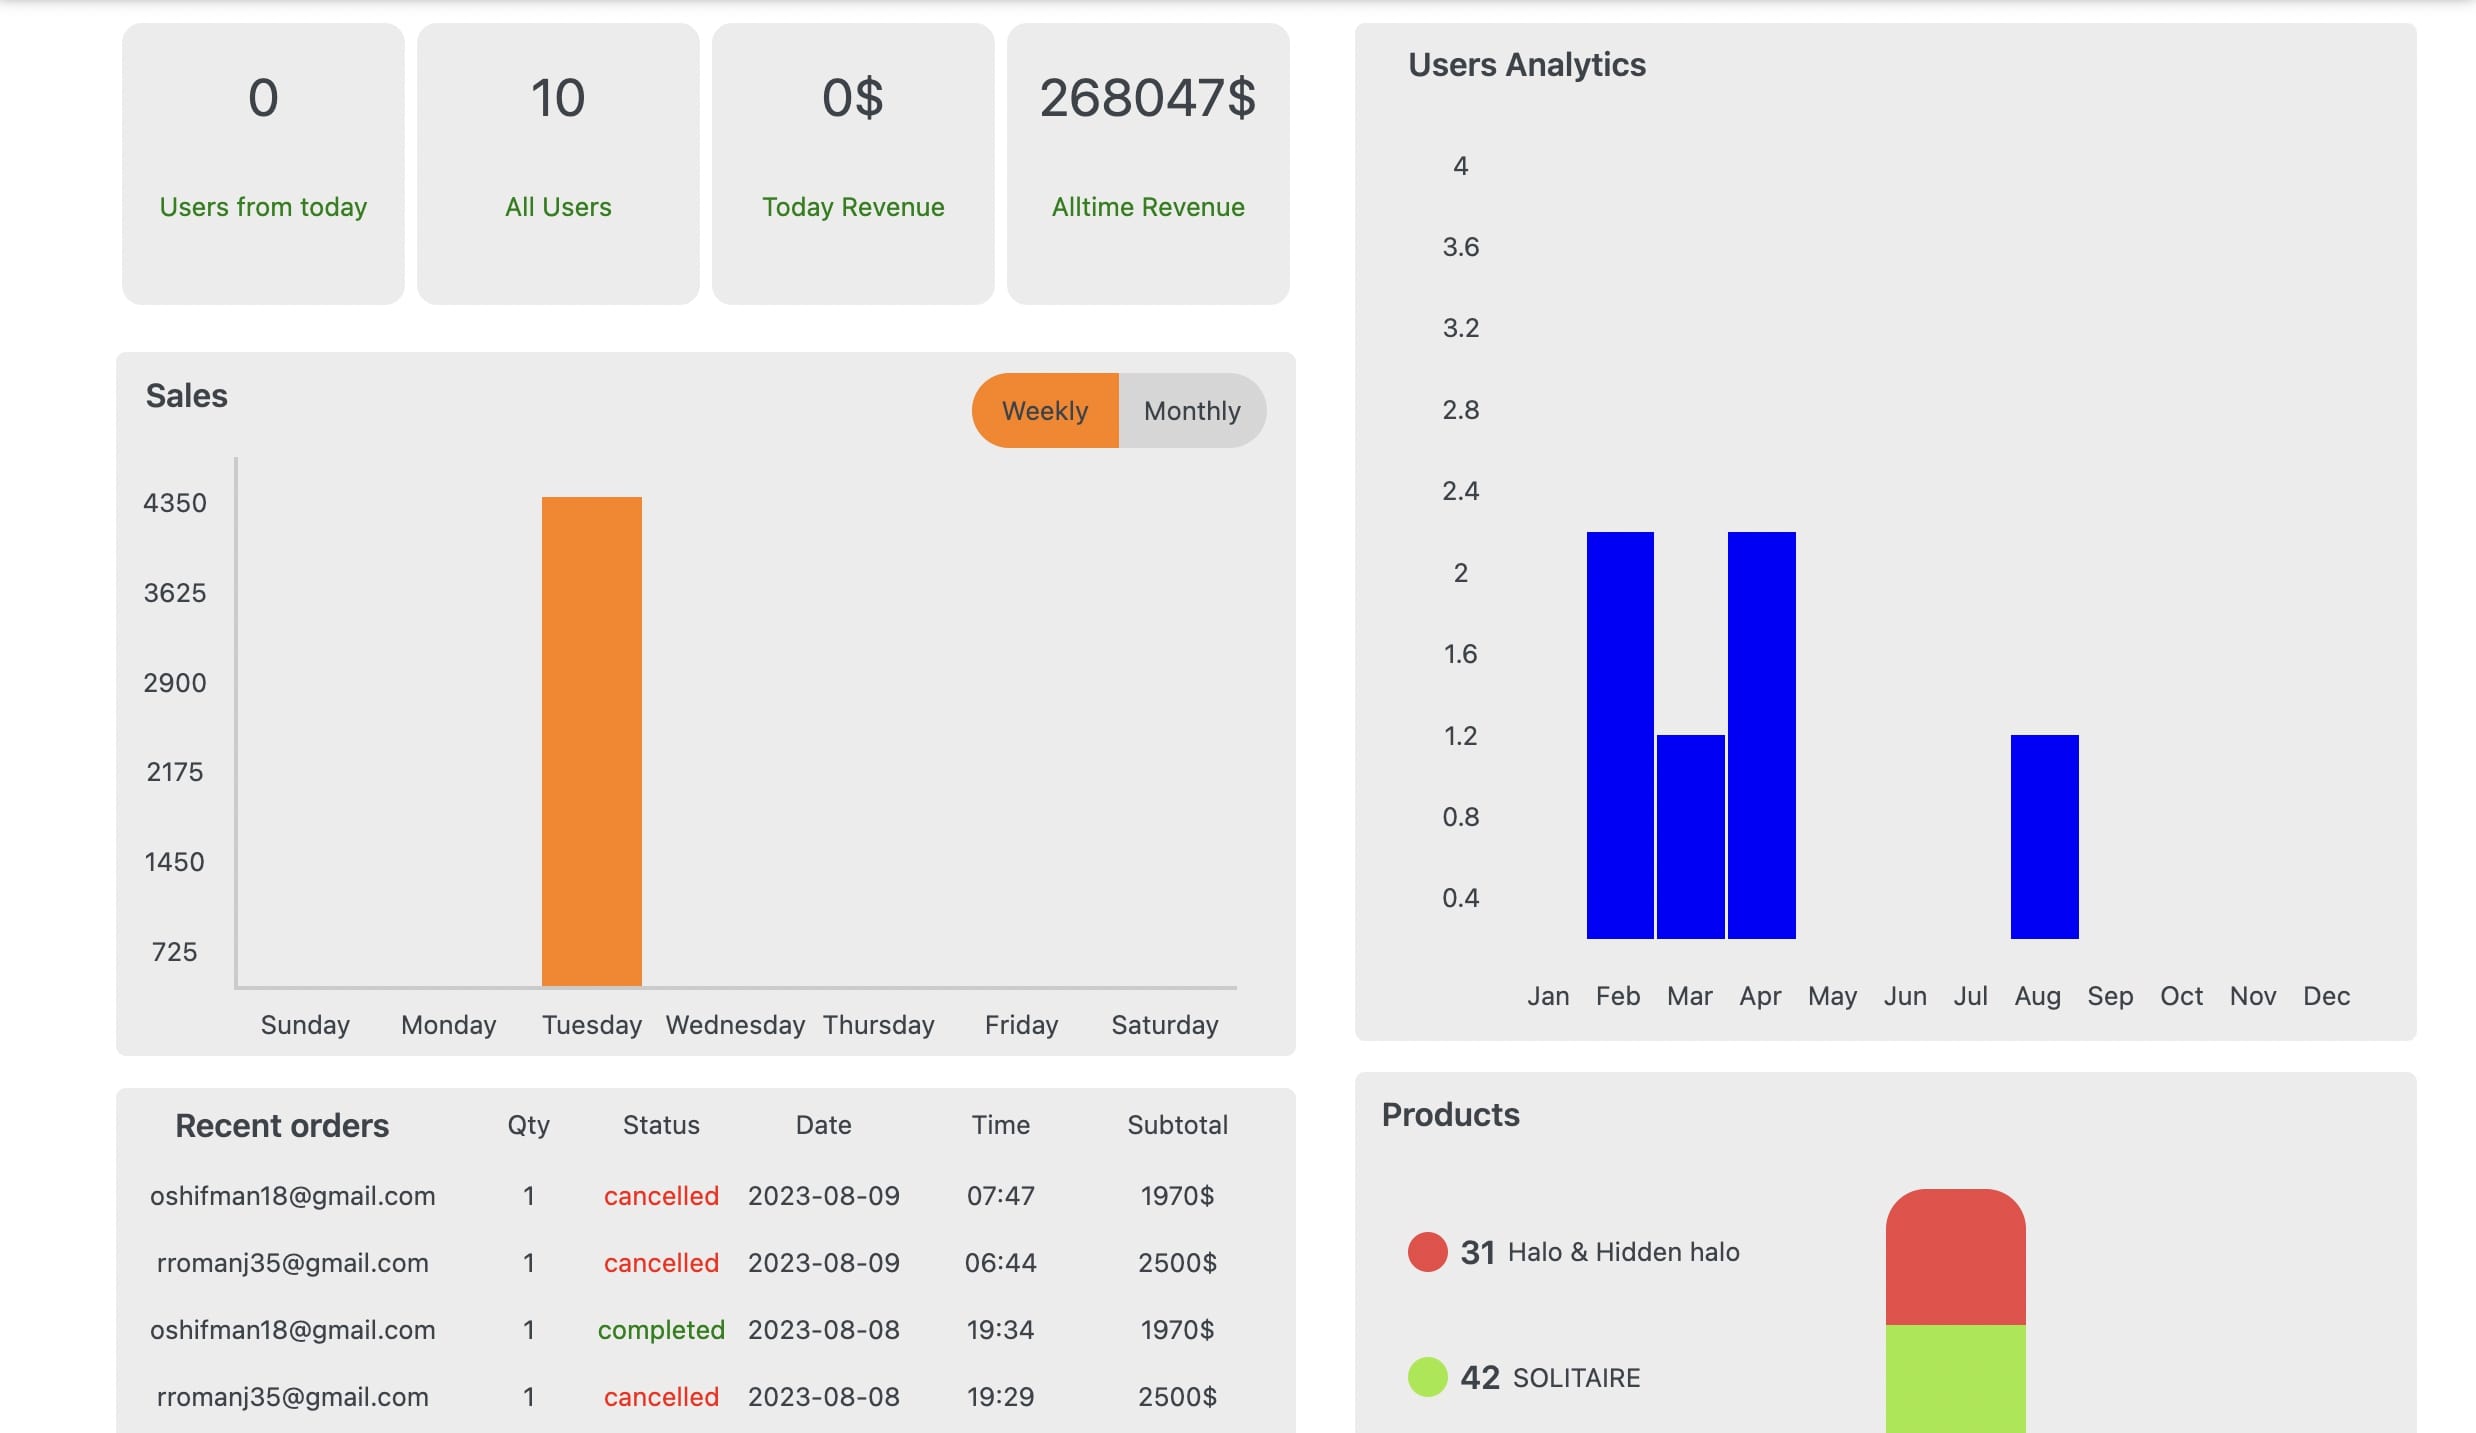The image size is (2476, 1433).
Task: Click the Subtotal column header
Action: click(1177, 1125)
